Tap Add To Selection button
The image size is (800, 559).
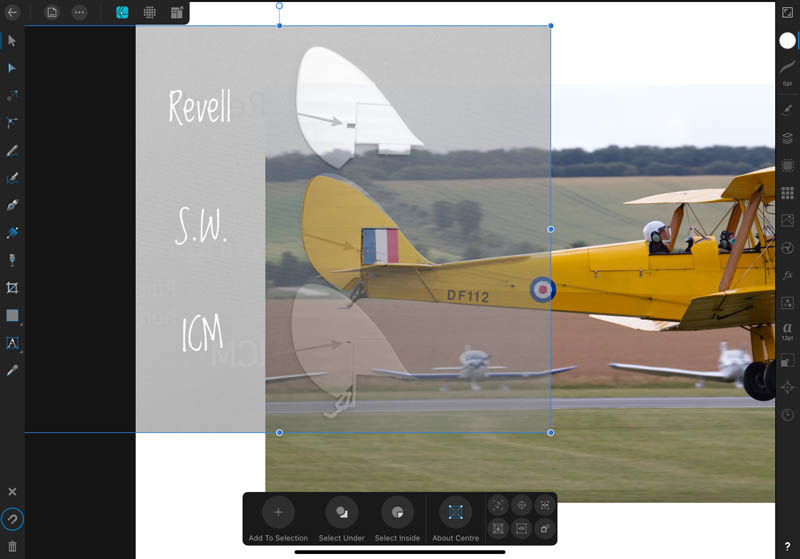(x=278, y=519)
